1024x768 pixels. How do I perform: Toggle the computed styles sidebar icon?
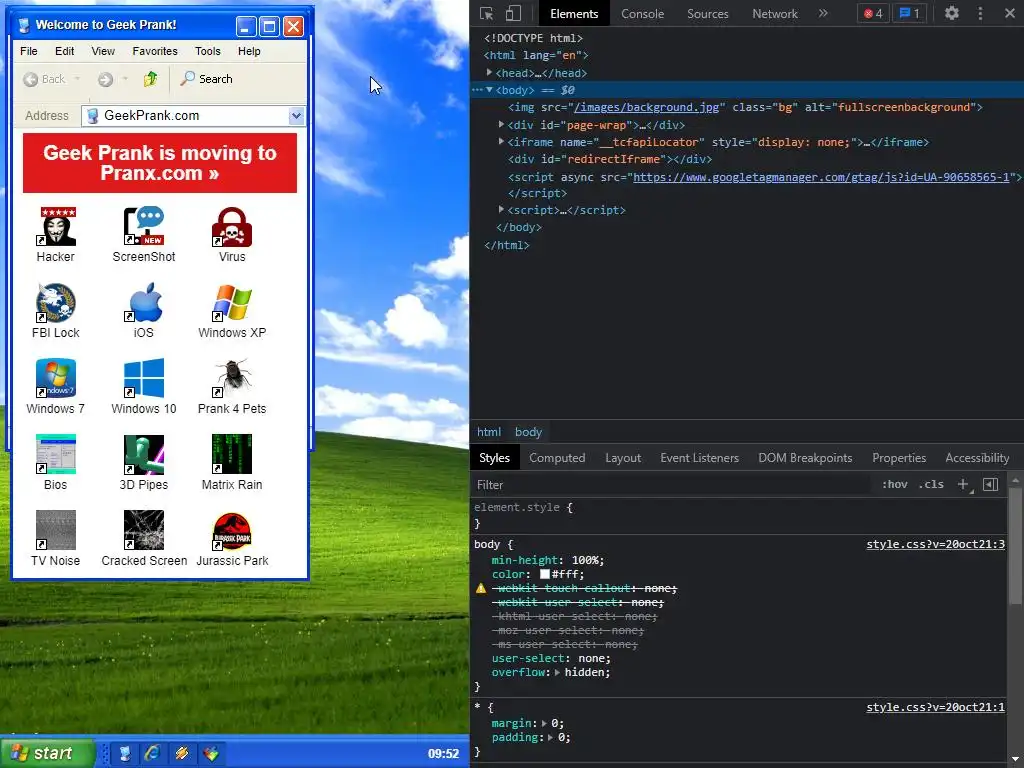point(991,485)
